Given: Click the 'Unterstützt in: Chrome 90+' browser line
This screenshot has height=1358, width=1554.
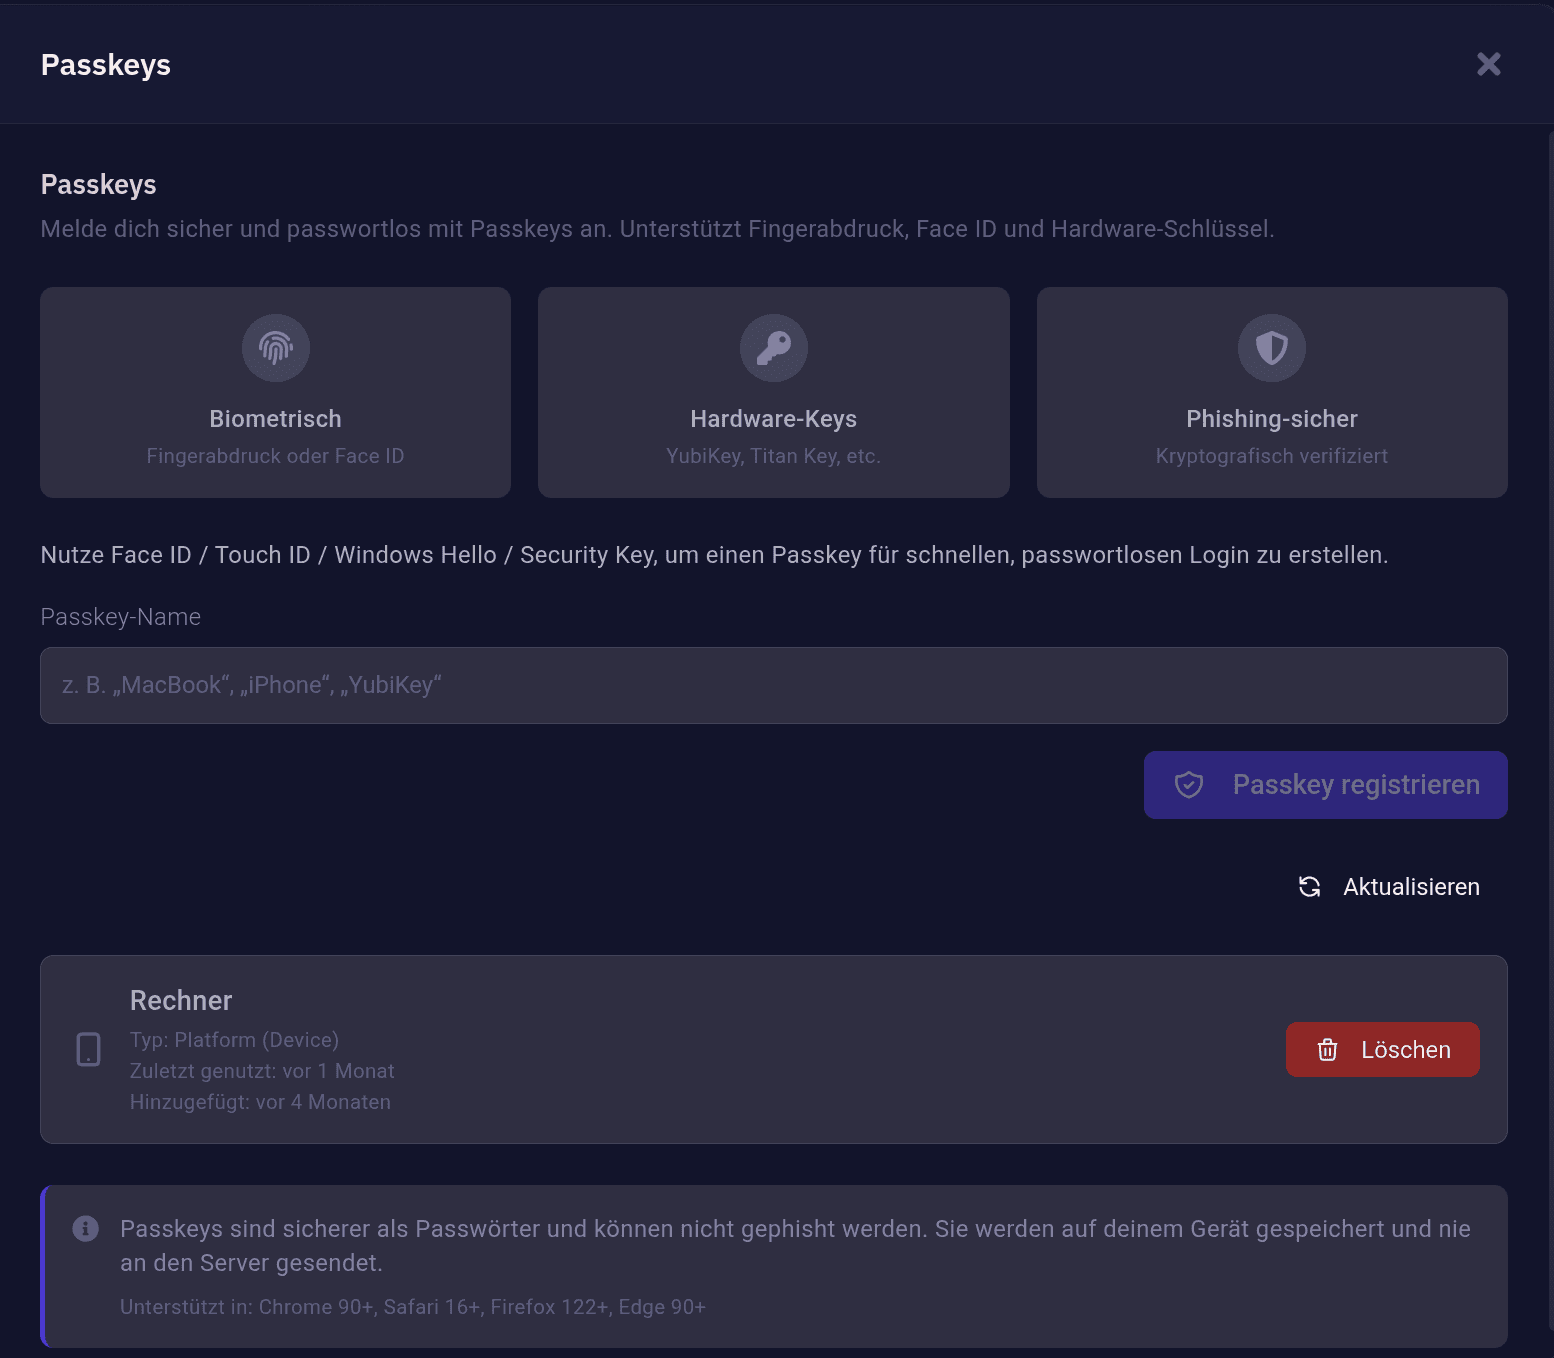Looking at the screenshot, I should click(x=413, y=1307).
